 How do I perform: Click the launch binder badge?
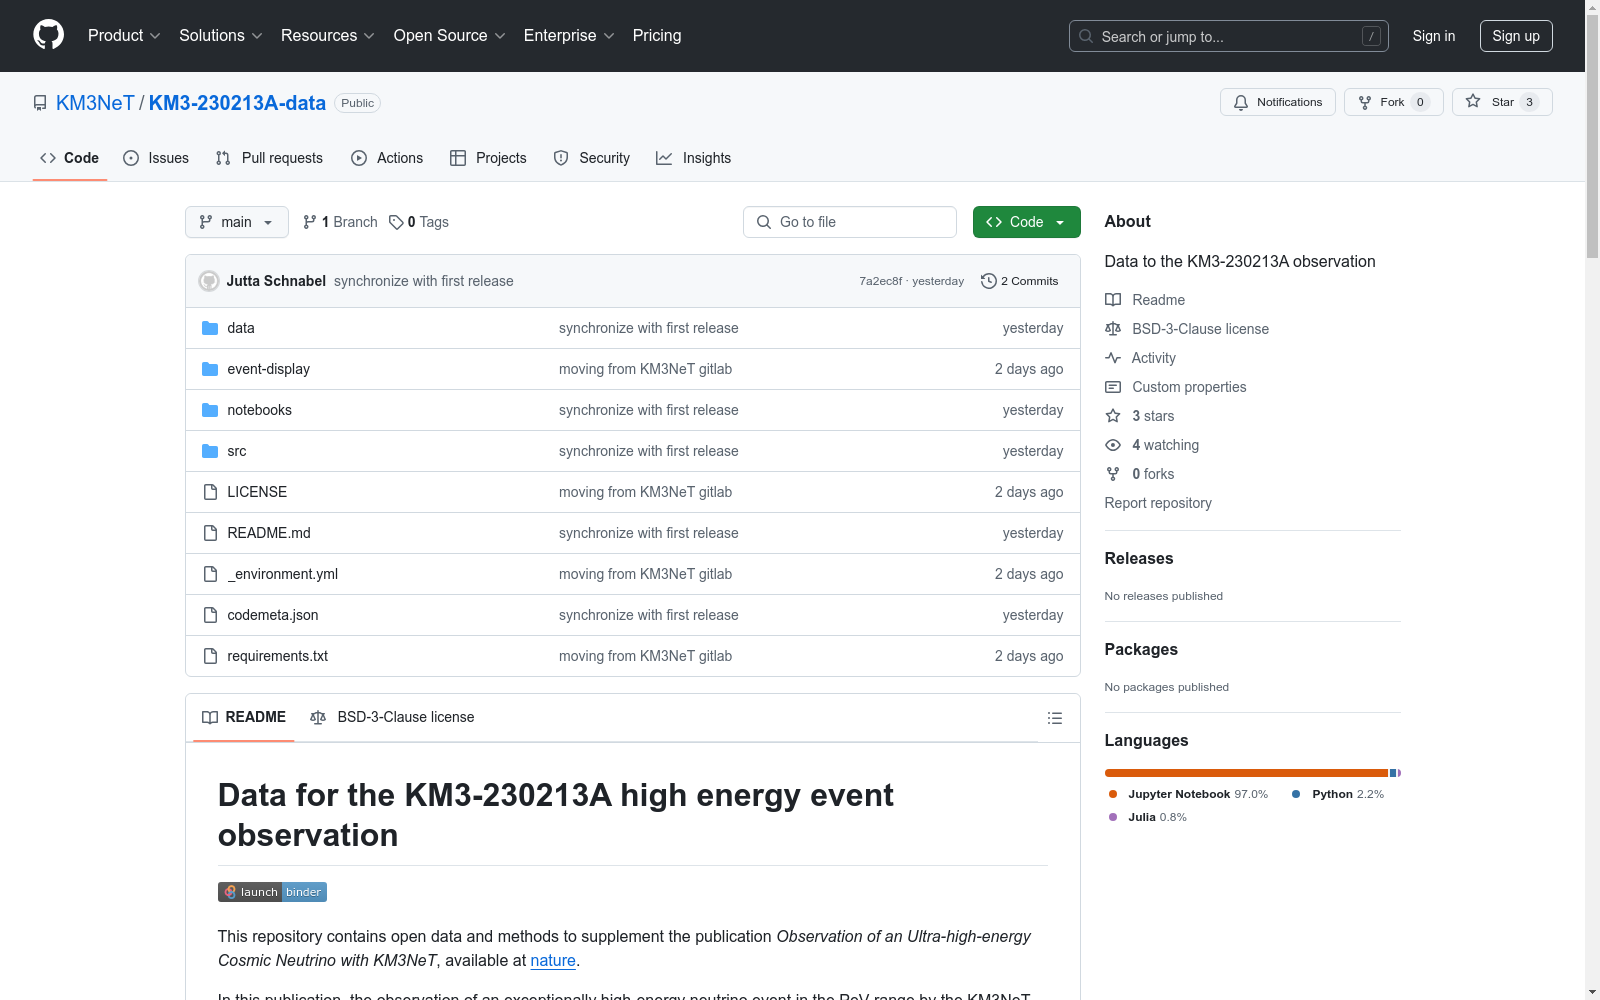[x=272, y=892]
